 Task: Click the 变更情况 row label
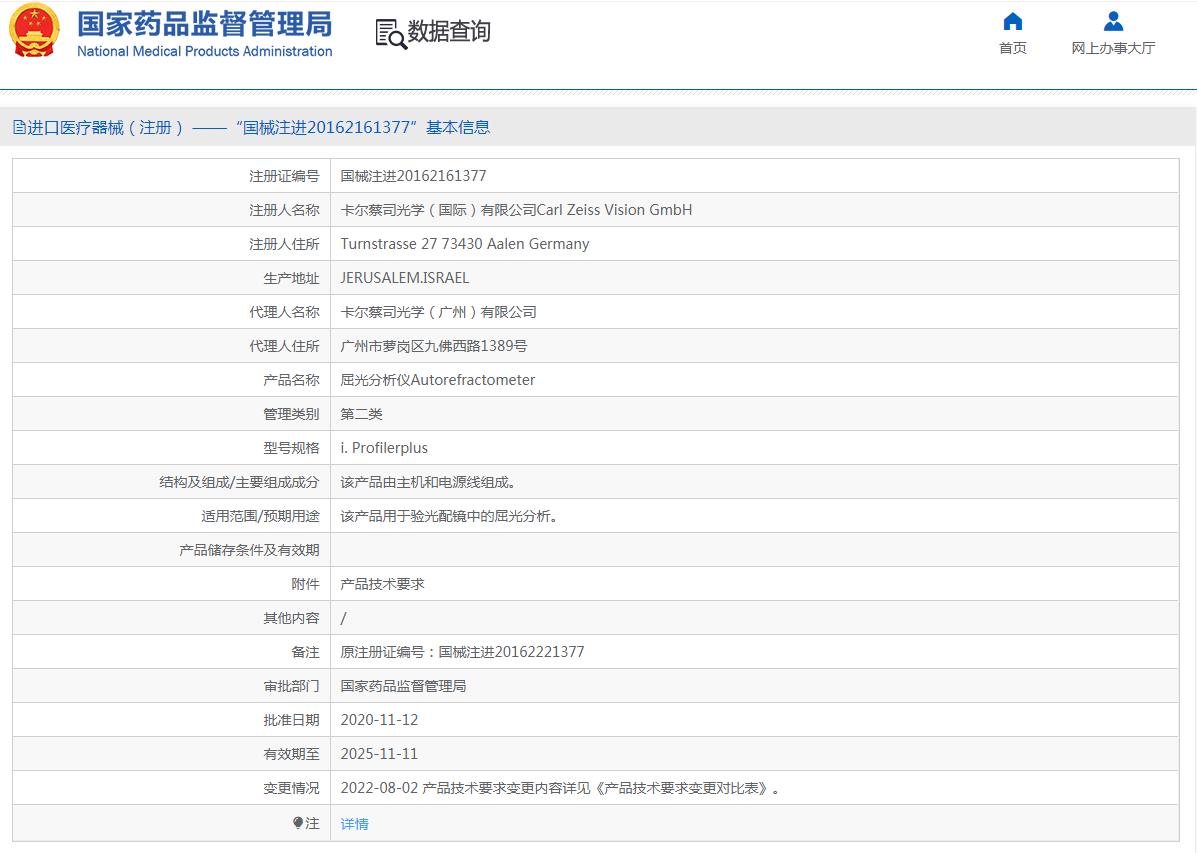[x=292, y=787]
